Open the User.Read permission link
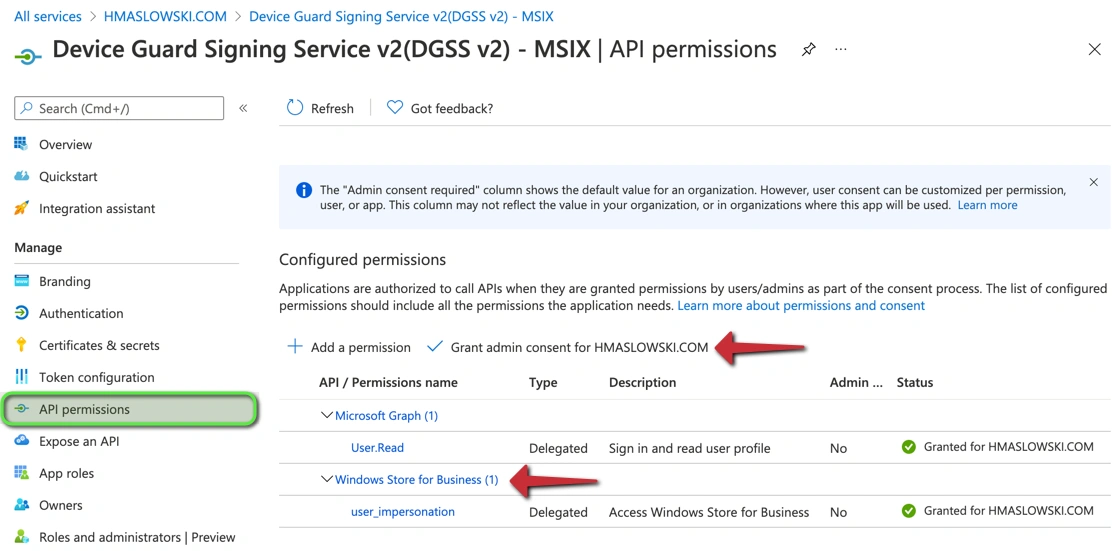This screenshot has width=1113, height=551. click(377, 448)
